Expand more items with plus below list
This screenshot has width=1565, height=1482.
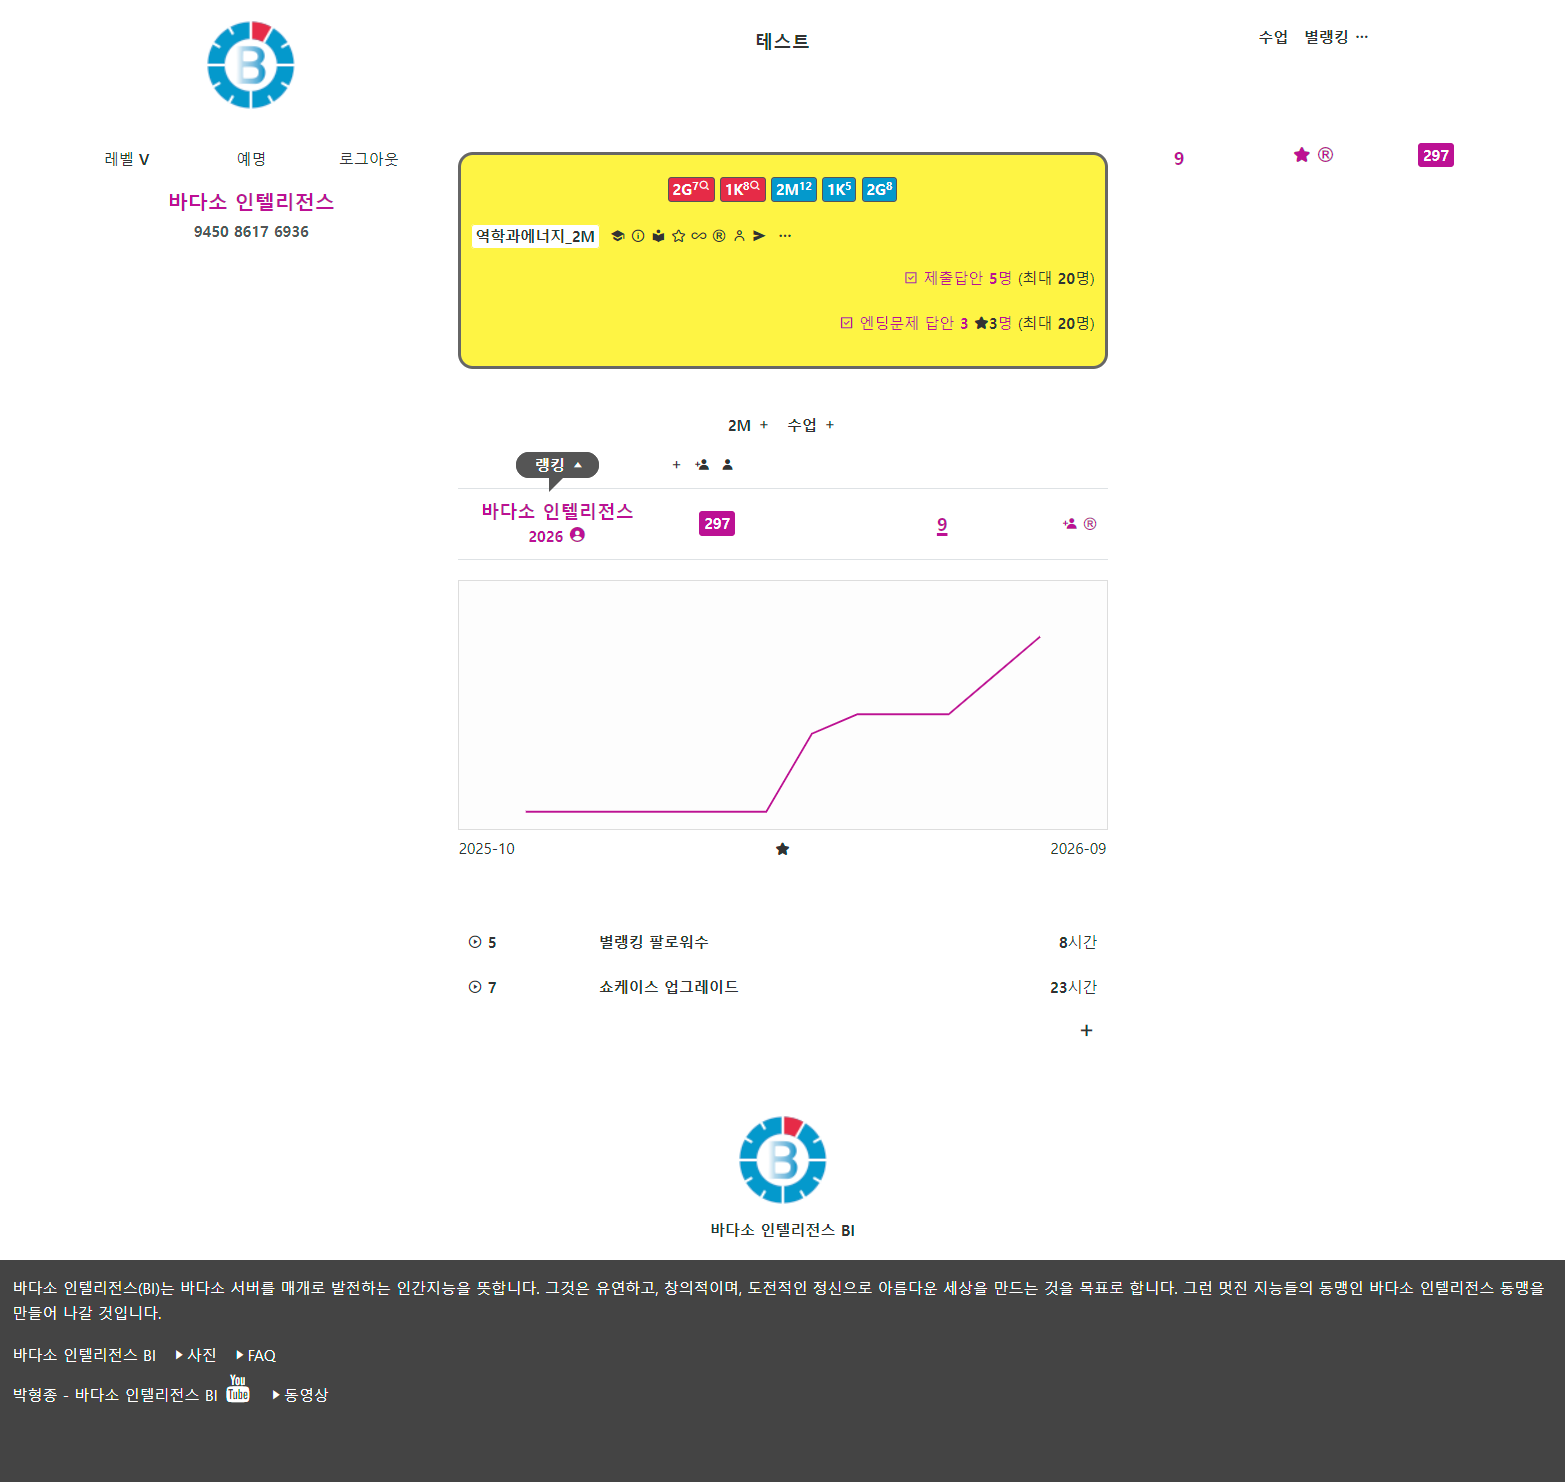pos(1086,1030)
